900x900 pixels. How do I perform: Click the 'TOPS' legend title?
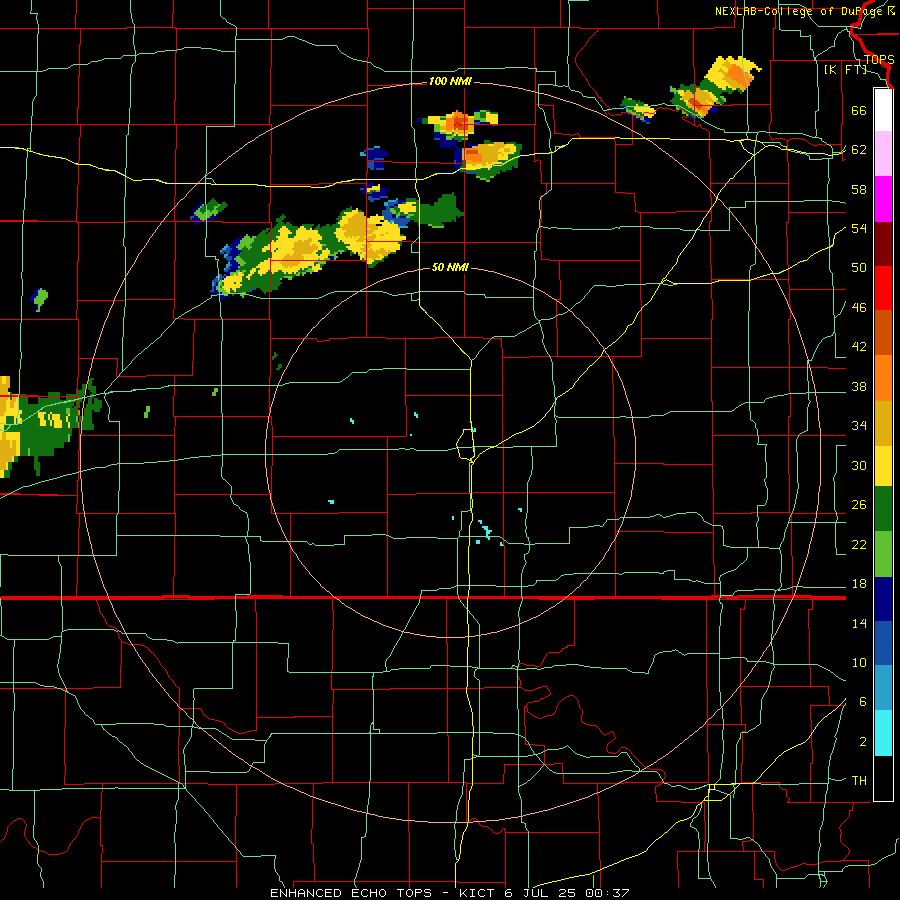879,60
